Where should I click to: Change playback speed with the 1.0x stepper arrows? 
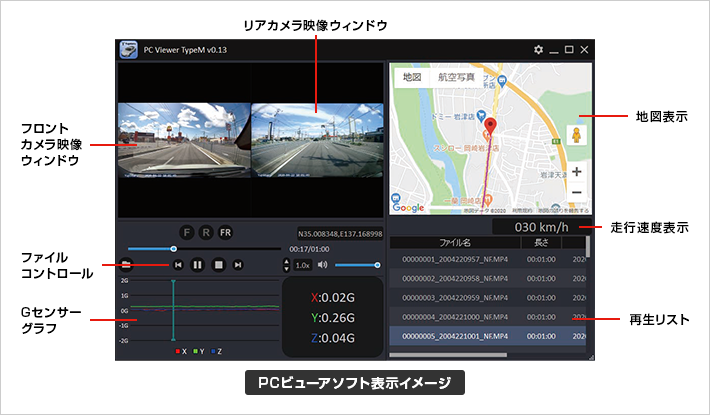click(x=286, y=265)
